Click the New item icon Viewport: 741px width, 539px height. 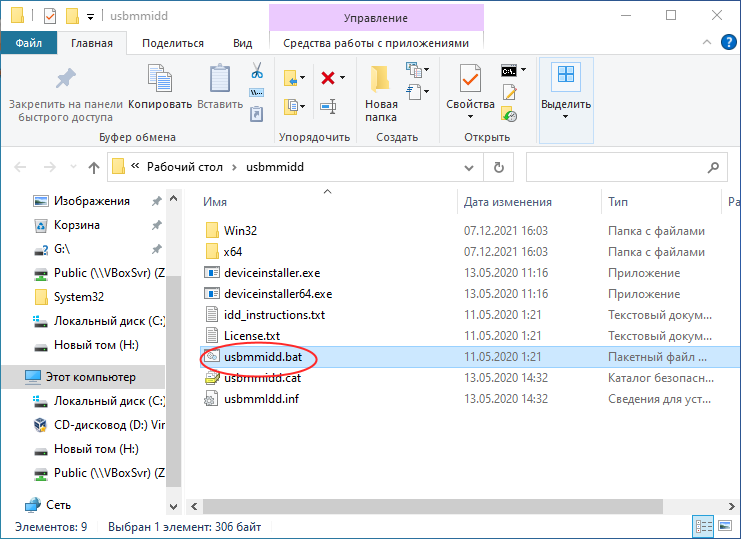coord(414,70)
